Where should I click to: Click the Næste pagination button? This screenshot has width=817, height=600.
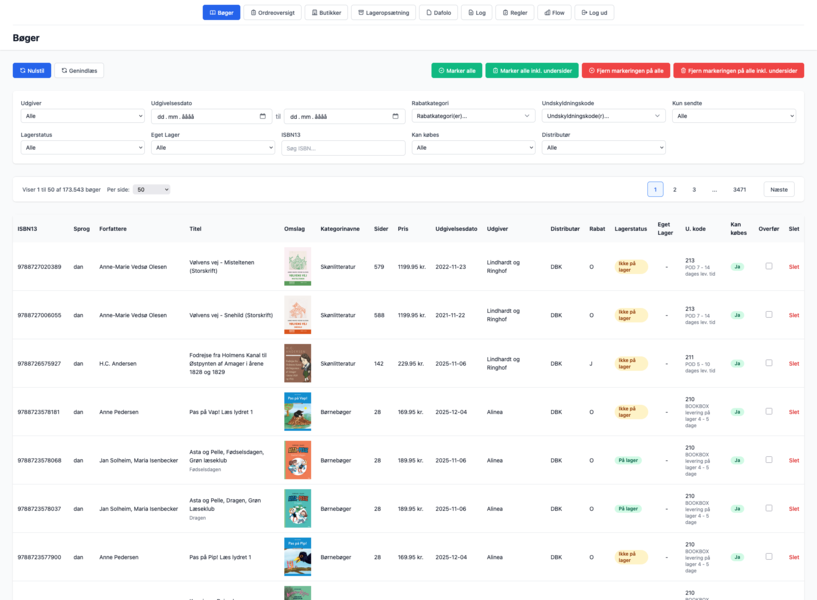[x=778, y=189]
